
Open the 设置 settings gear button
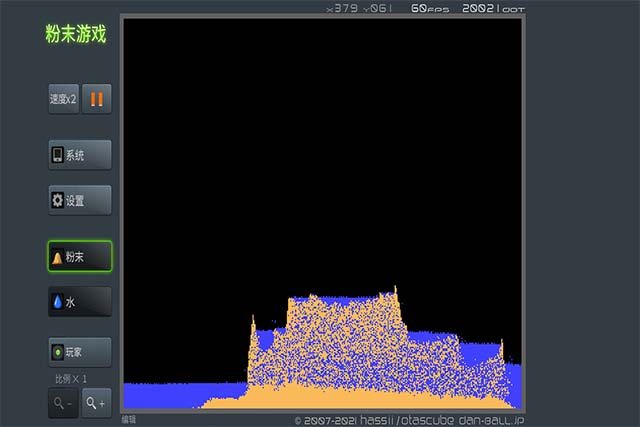[80, 200]
